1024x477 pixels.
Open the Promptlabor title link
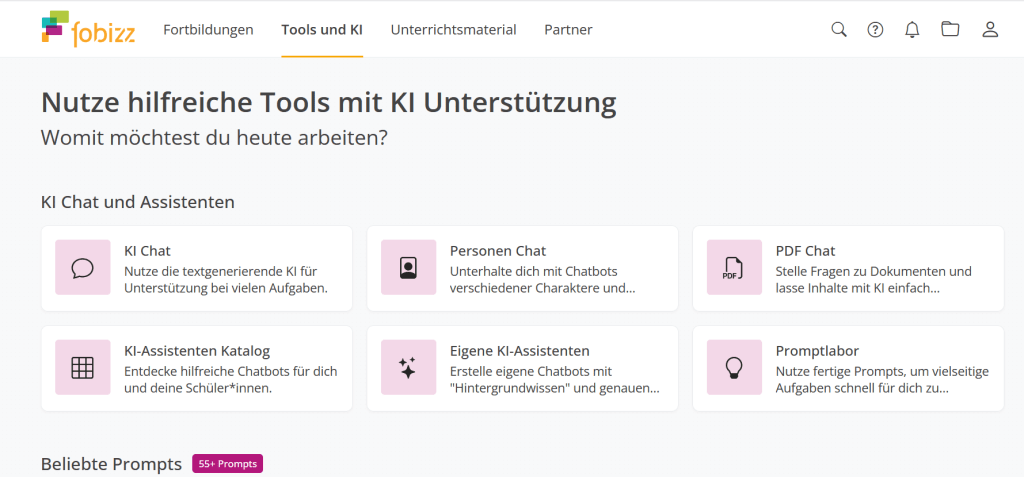pos(817,351)
